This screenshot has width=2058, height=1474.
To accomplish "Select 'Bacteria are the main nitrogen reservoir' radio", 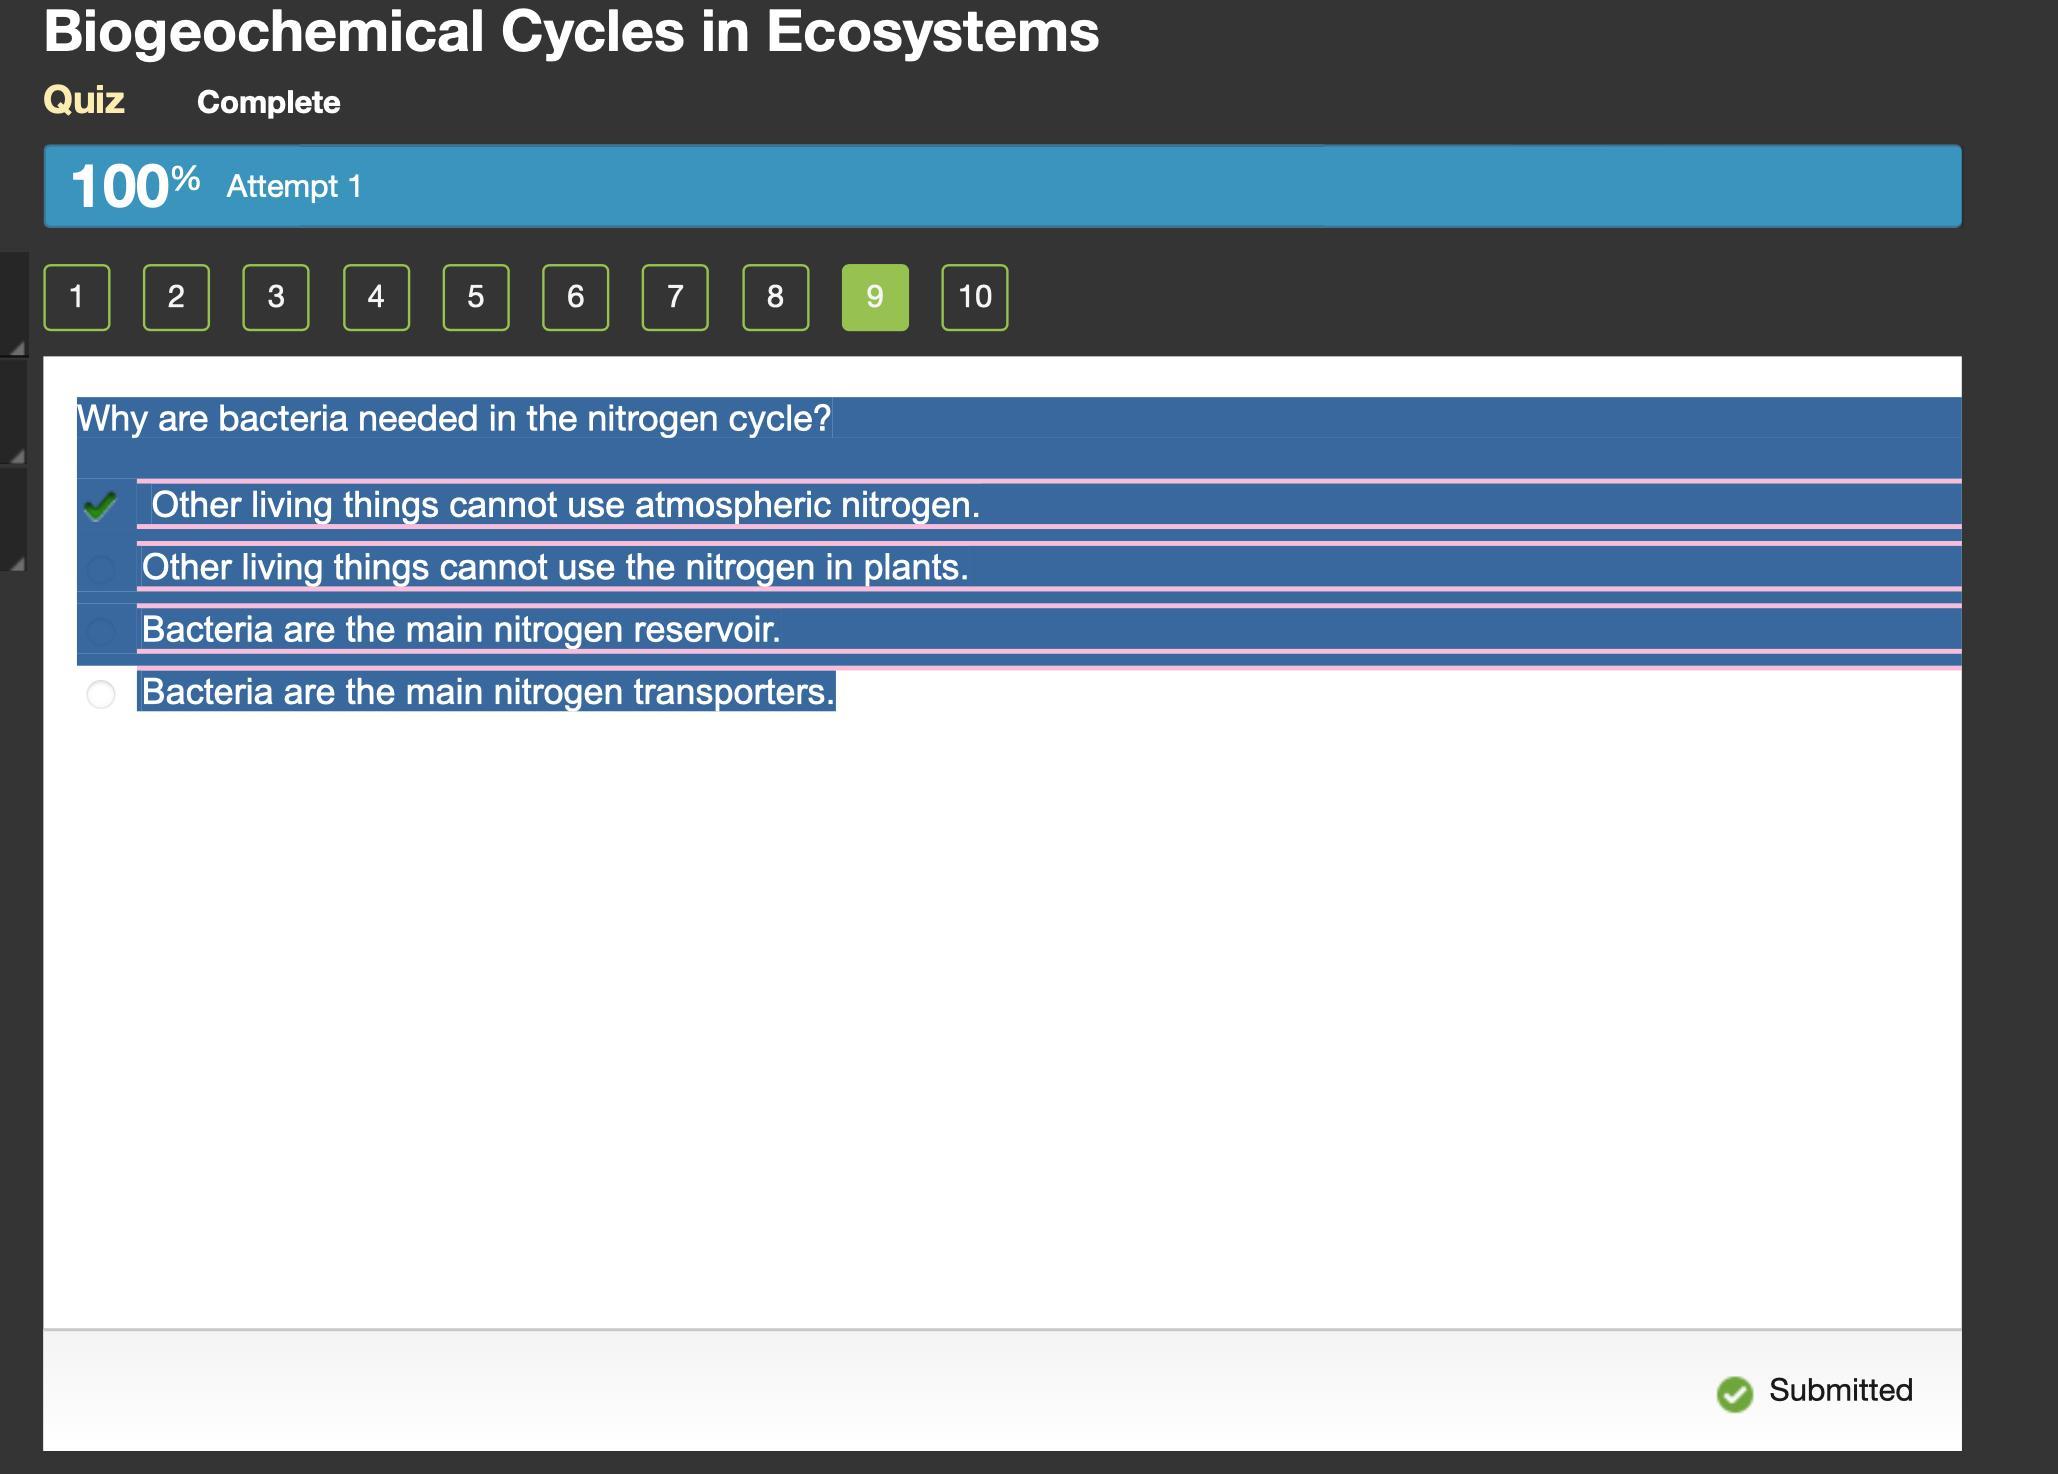I will click(x=101, y=631).
